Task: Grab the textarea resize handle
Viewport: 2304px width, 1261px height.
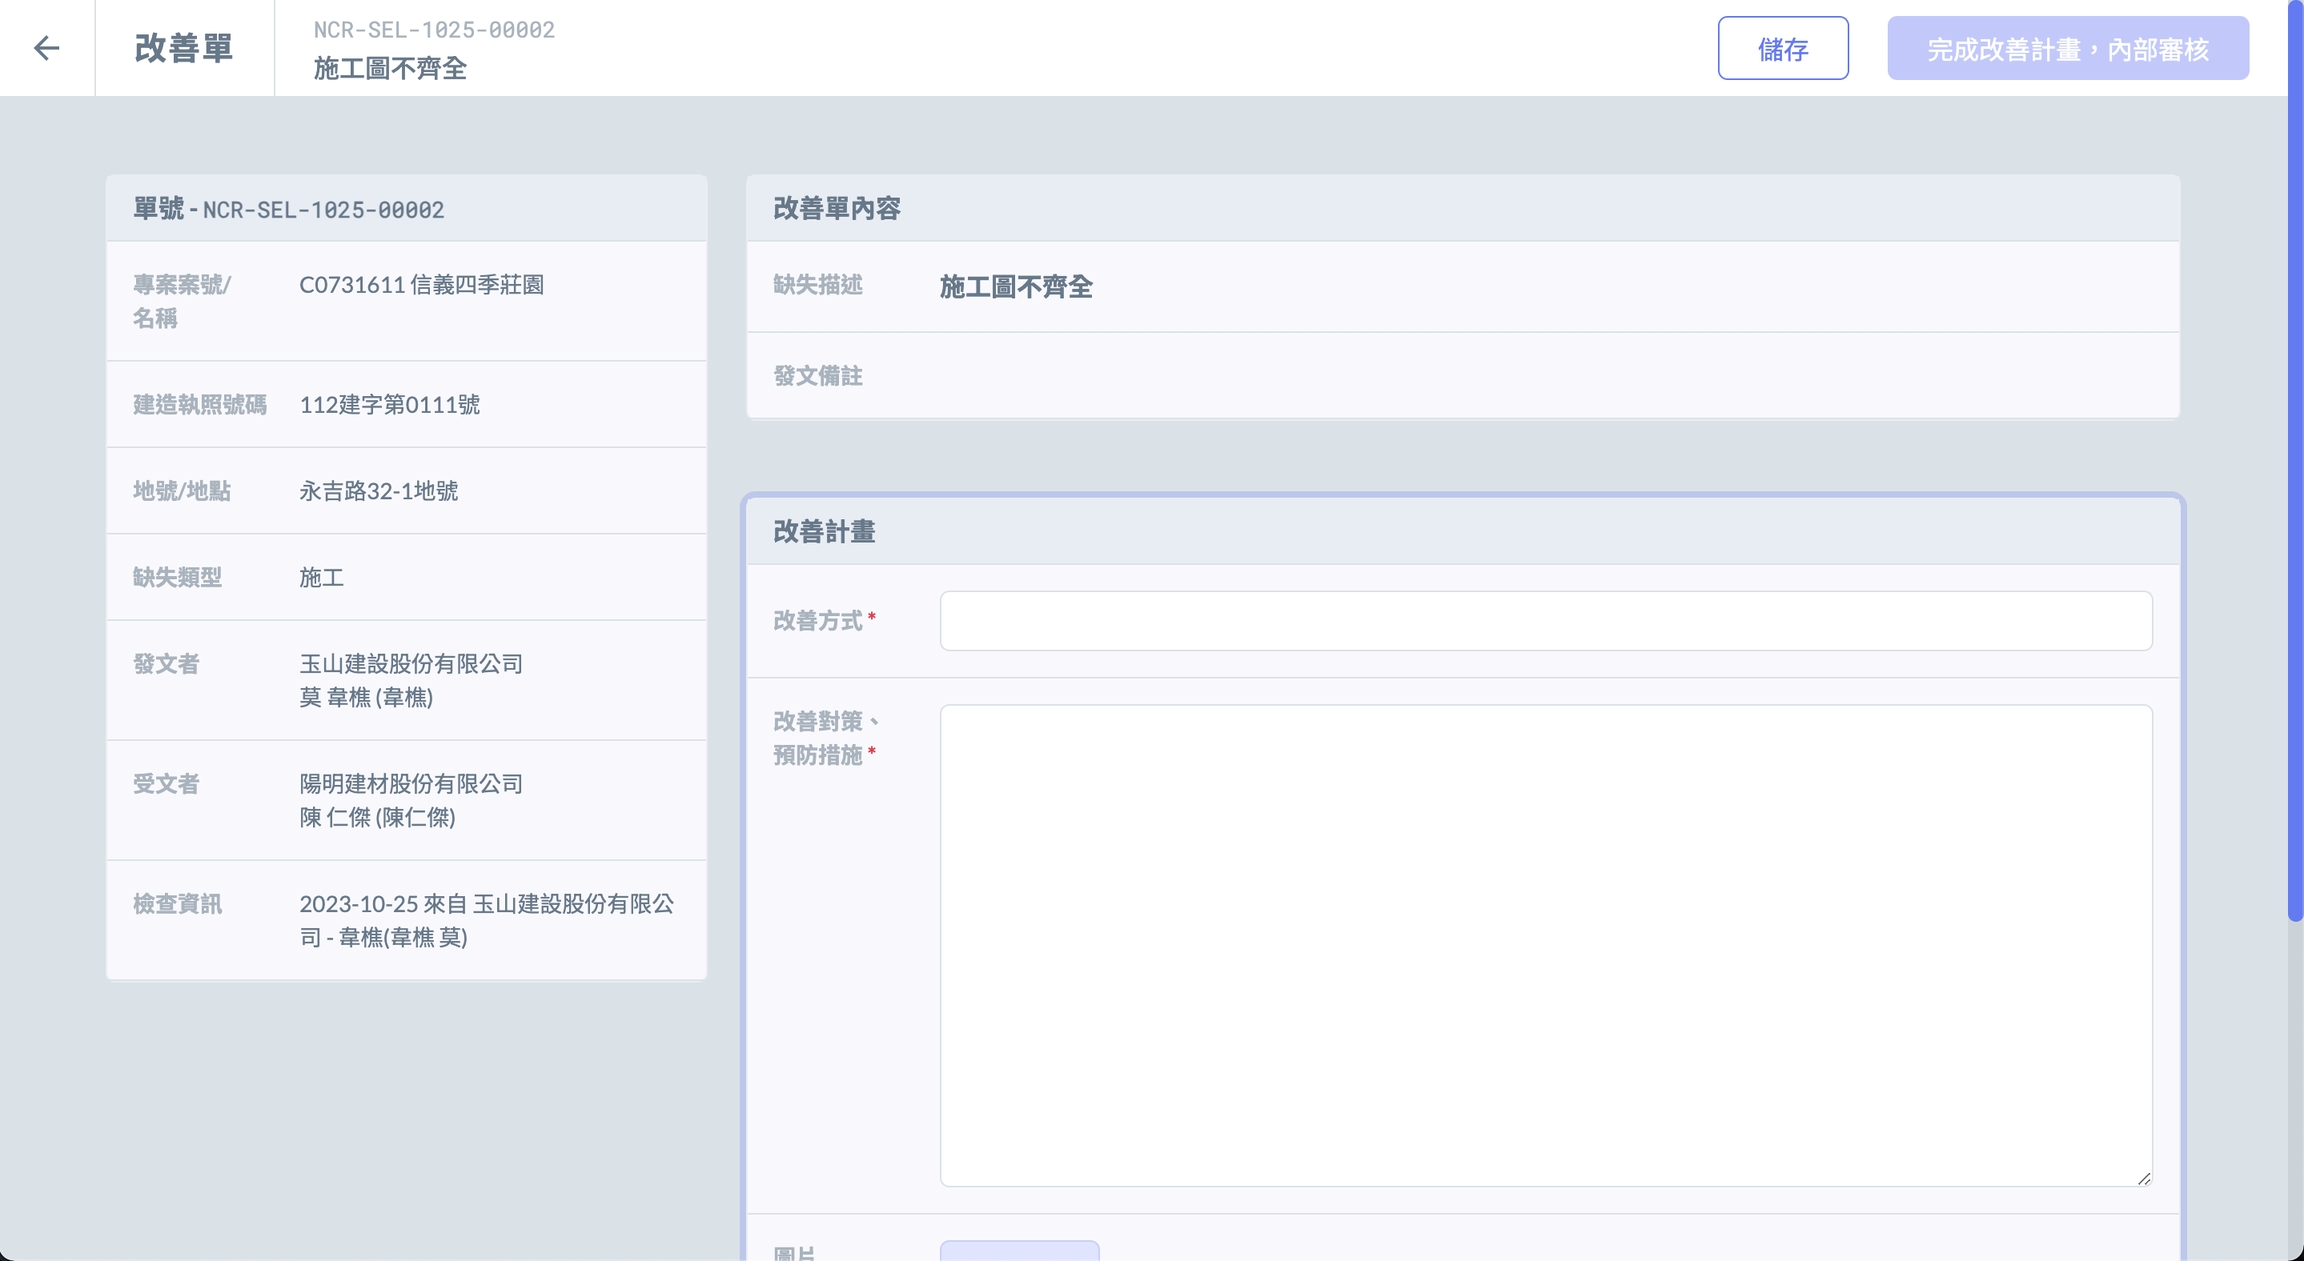Action: 2143,1178
